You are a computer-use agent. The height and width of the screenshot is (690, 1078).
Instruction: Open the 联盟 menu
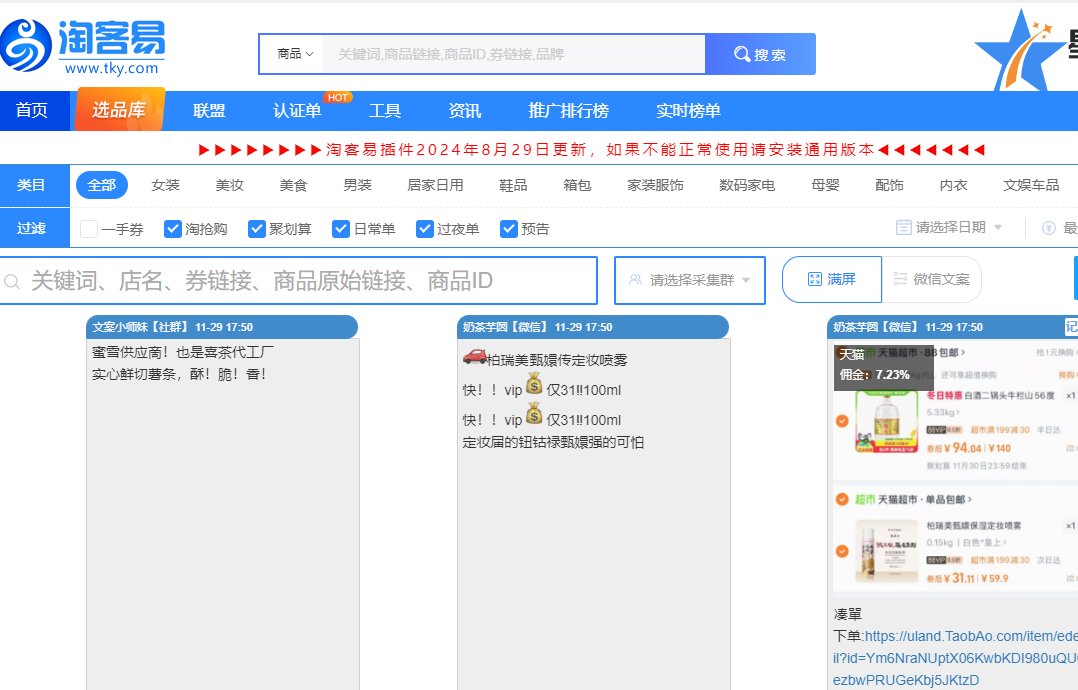[x=209, y=111]
